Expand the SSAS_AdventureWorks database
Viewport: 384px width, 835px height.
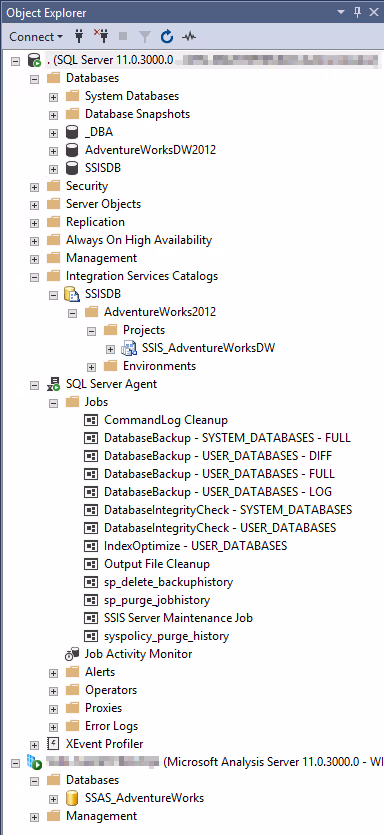click(x=53, y=799)
